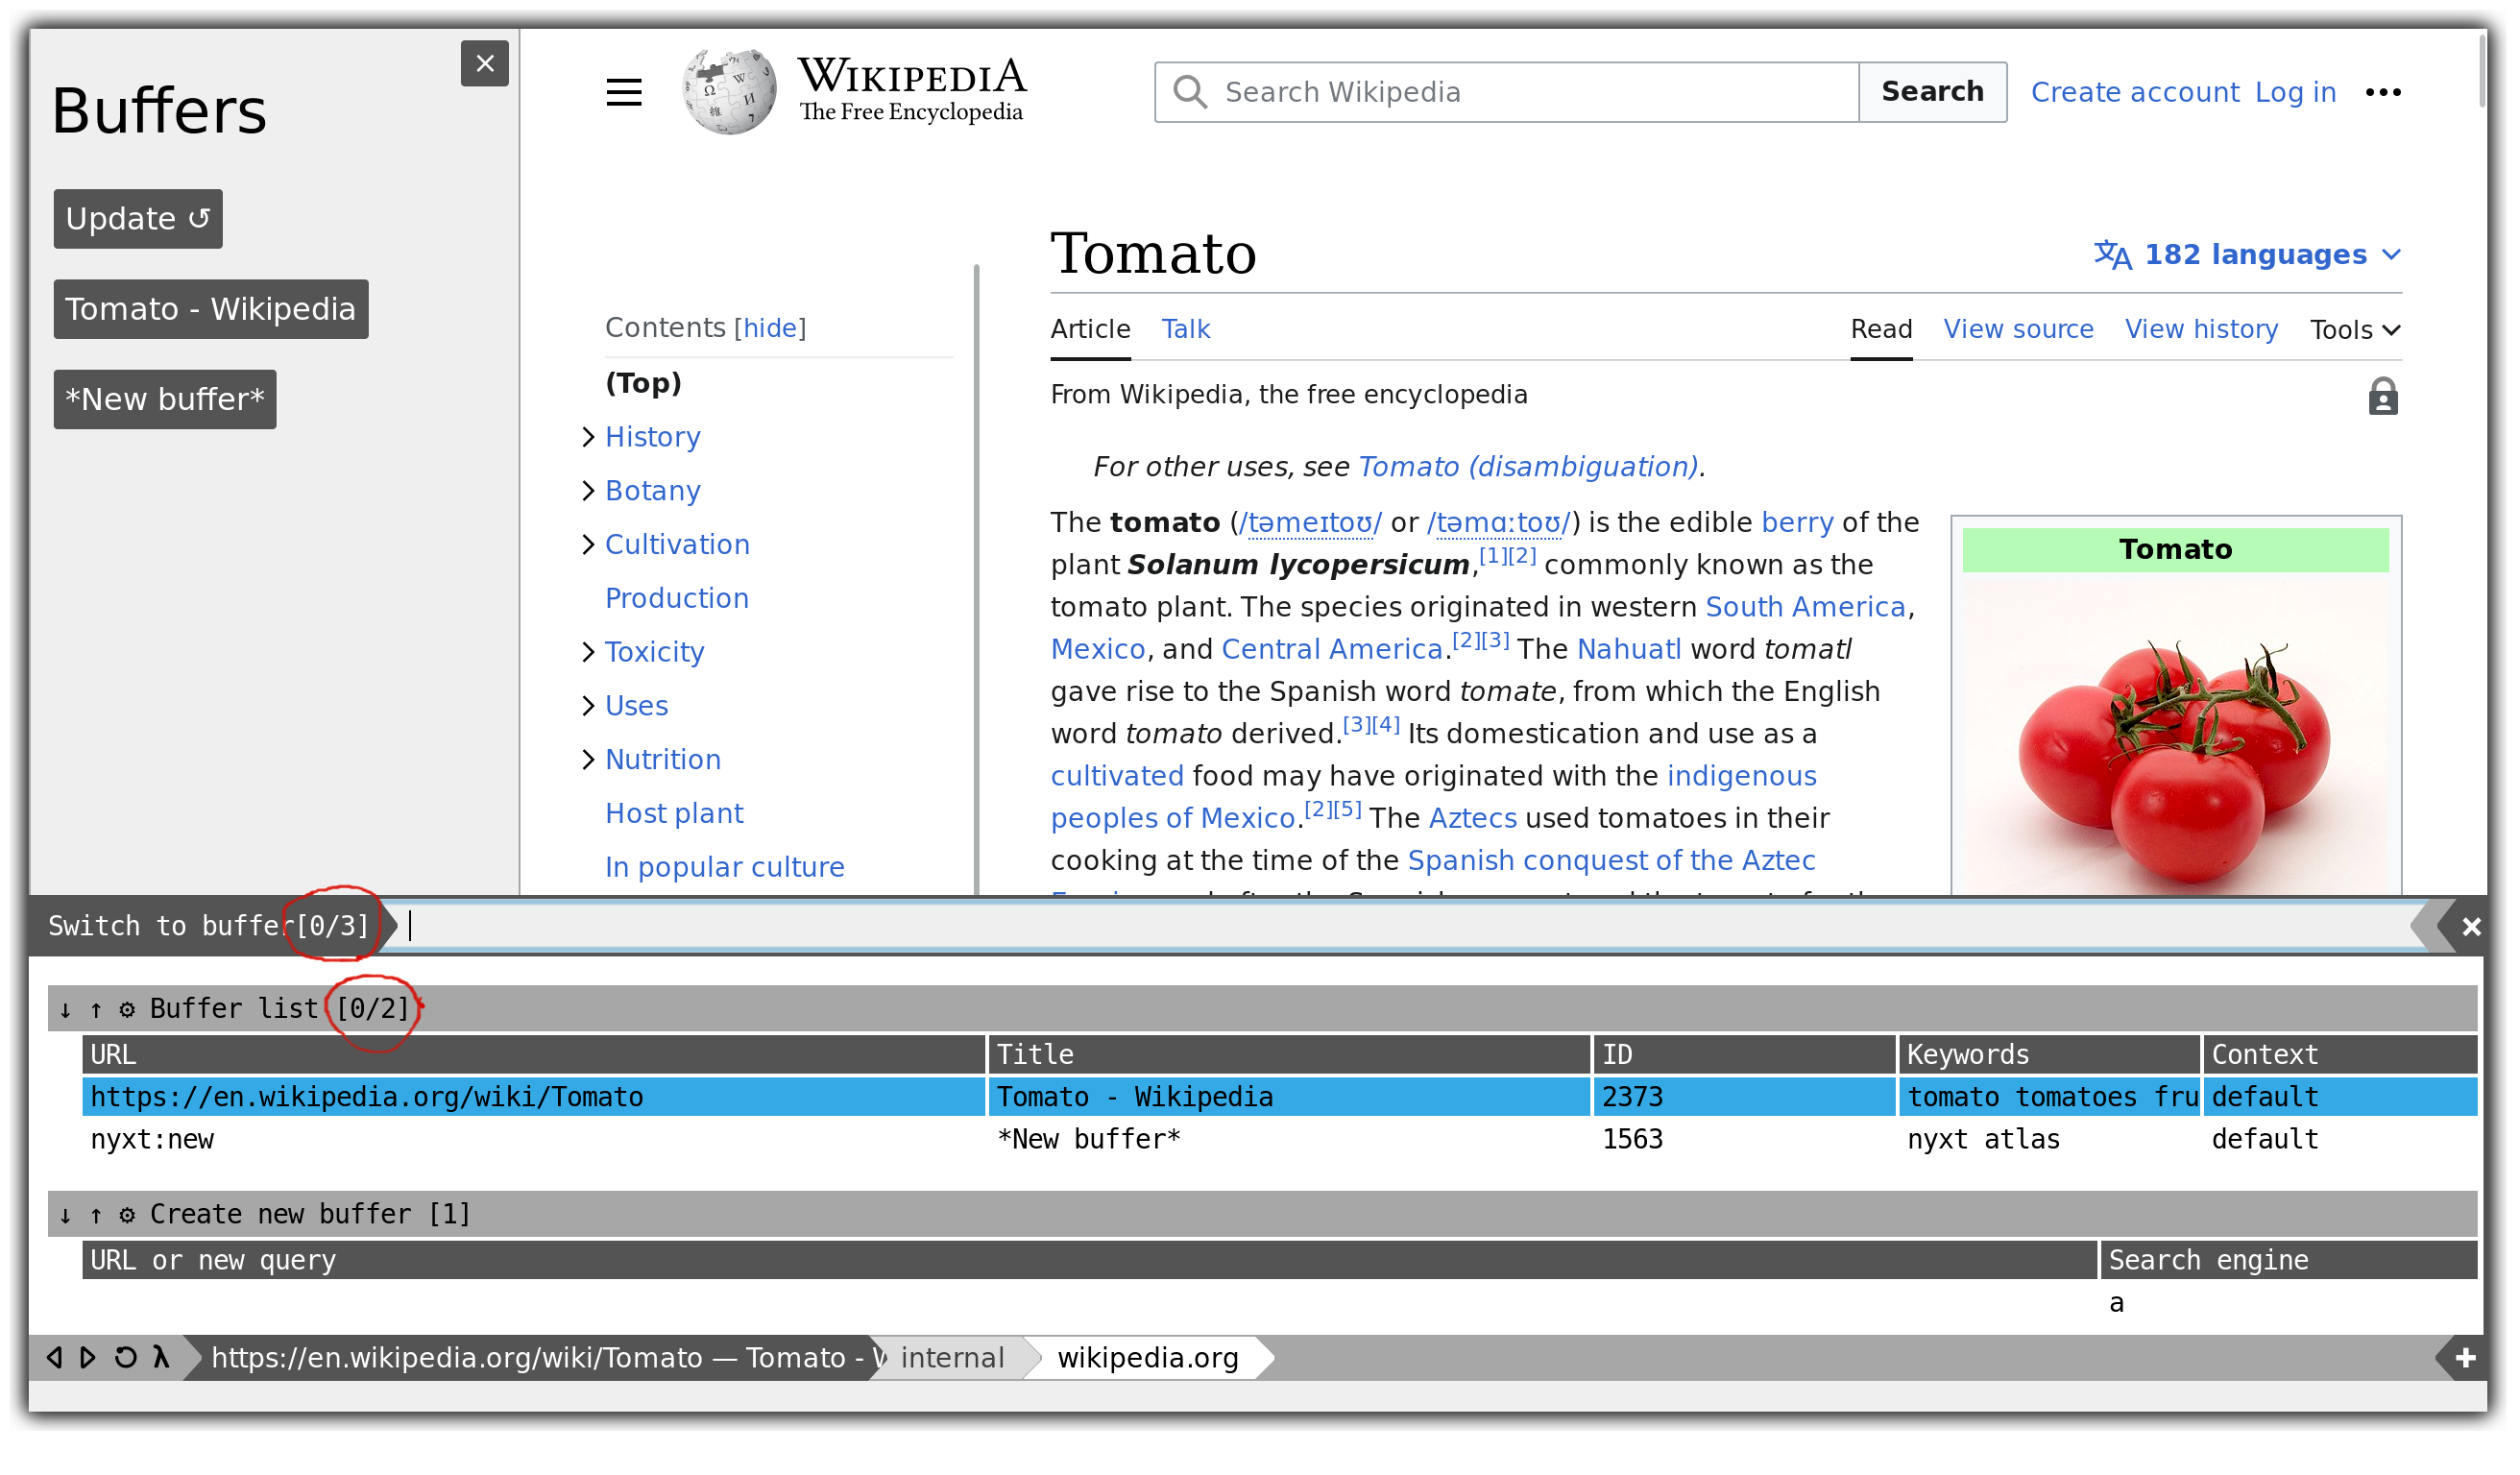2520x1475 pixels.
Task: Open the View history tab
Action: [2201, 329]
